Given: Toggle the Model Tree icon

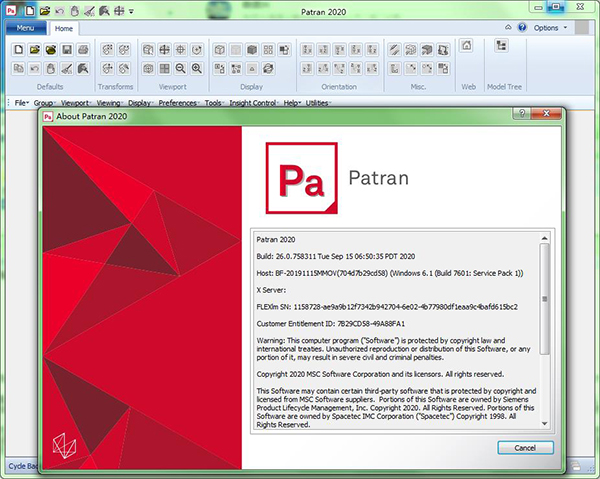Looking at the screenshot, I should 501,46.
